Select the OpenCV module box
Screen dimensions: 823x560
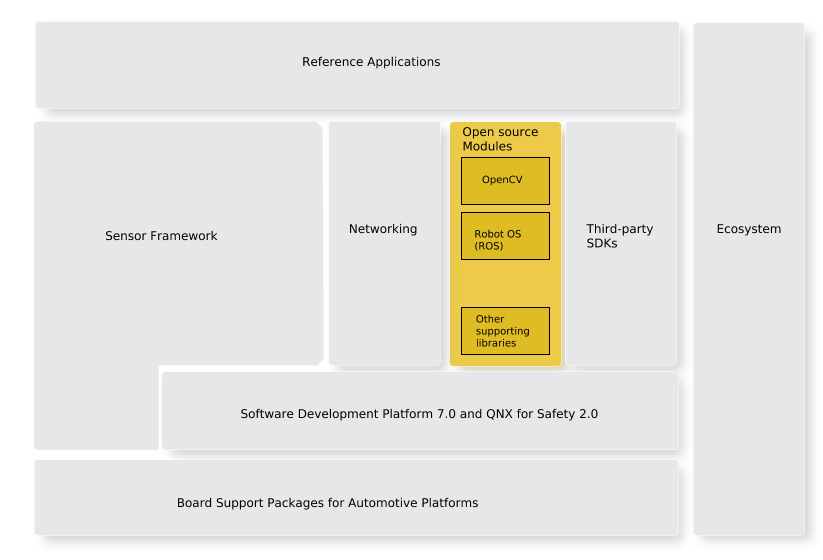coord(505,181)
